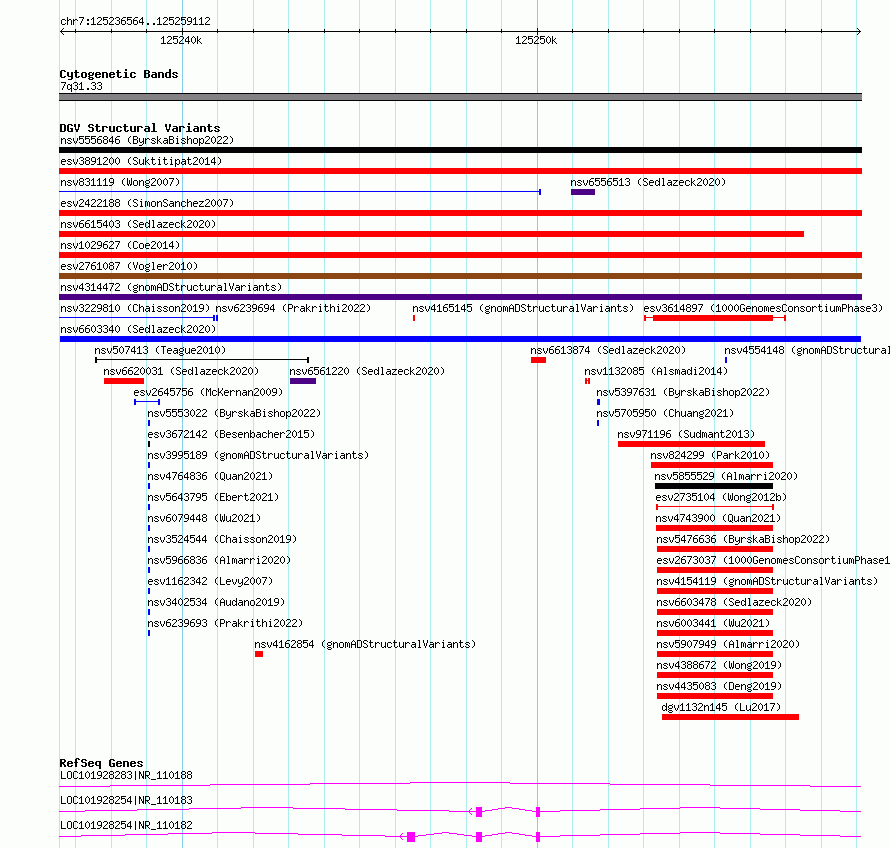
Task: Open nsv5553022 (ByrskaBishop2022) label
Action: pos(234,413)
